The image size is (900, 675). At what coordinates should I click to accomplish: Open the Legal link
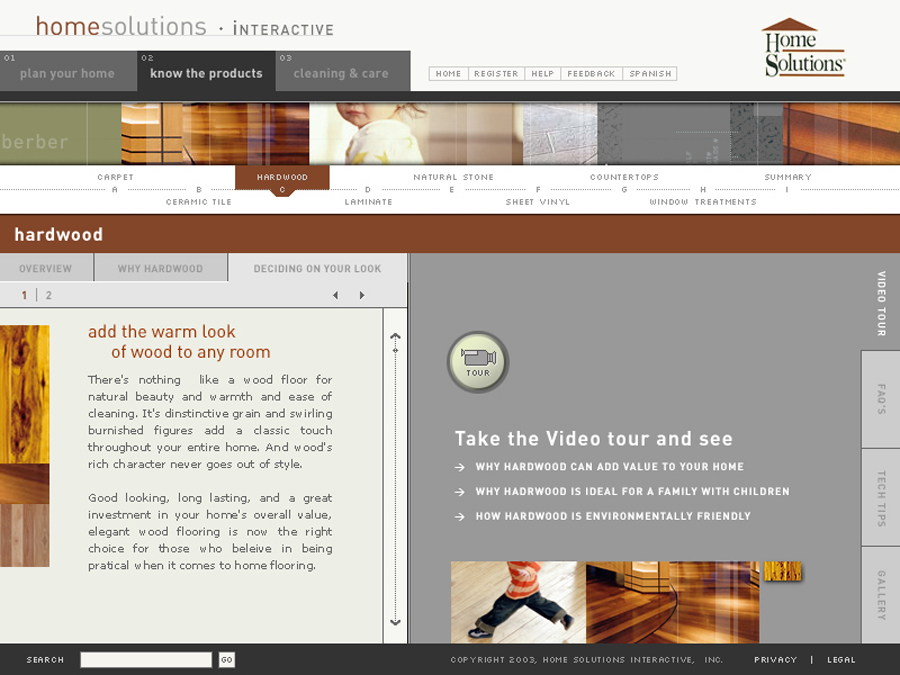(x=841, y=660)
